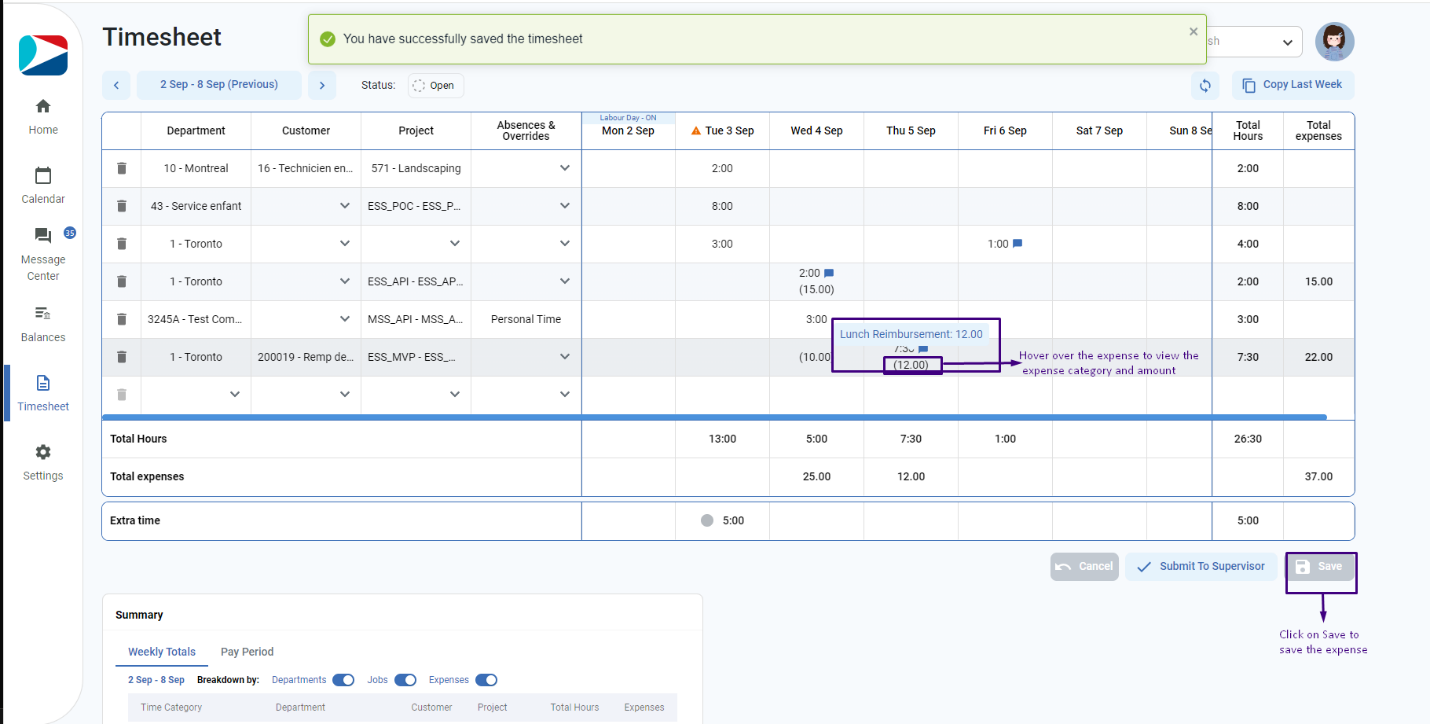Click the Save button

pyautogui.click(x=1320, y=566)
